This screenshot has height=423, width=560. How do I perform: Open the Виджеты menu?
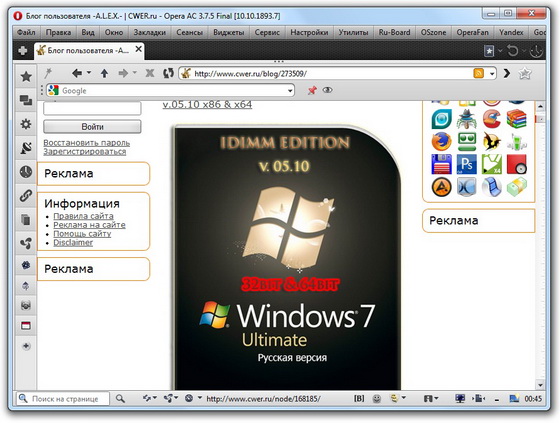(229, 32)
